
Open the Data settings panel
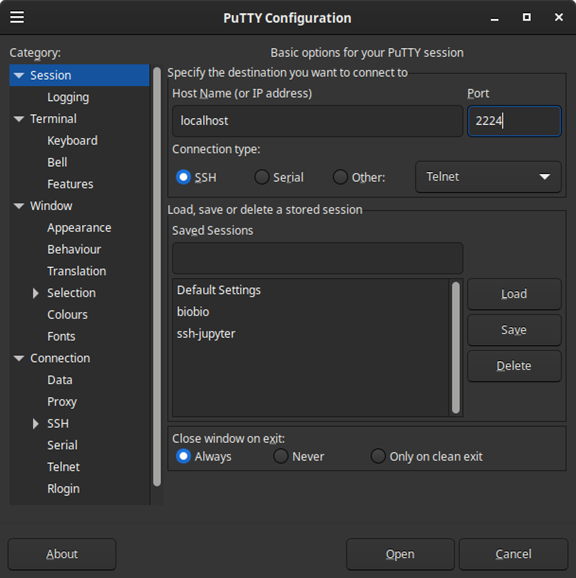(x=60, y=380)
